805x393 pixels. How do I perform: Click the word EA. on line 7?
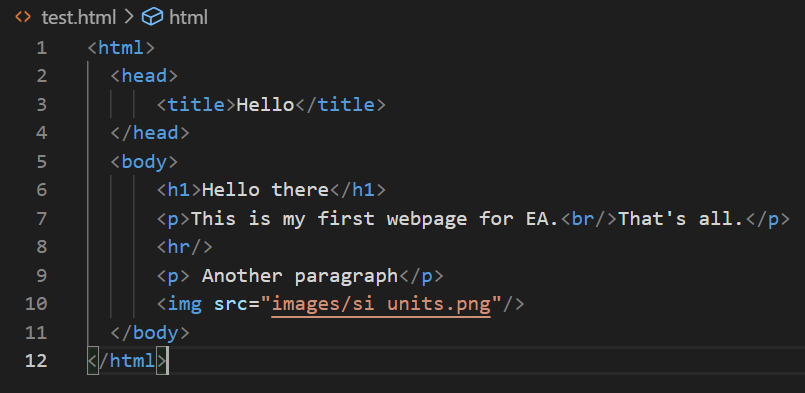(x=543, y=219)
